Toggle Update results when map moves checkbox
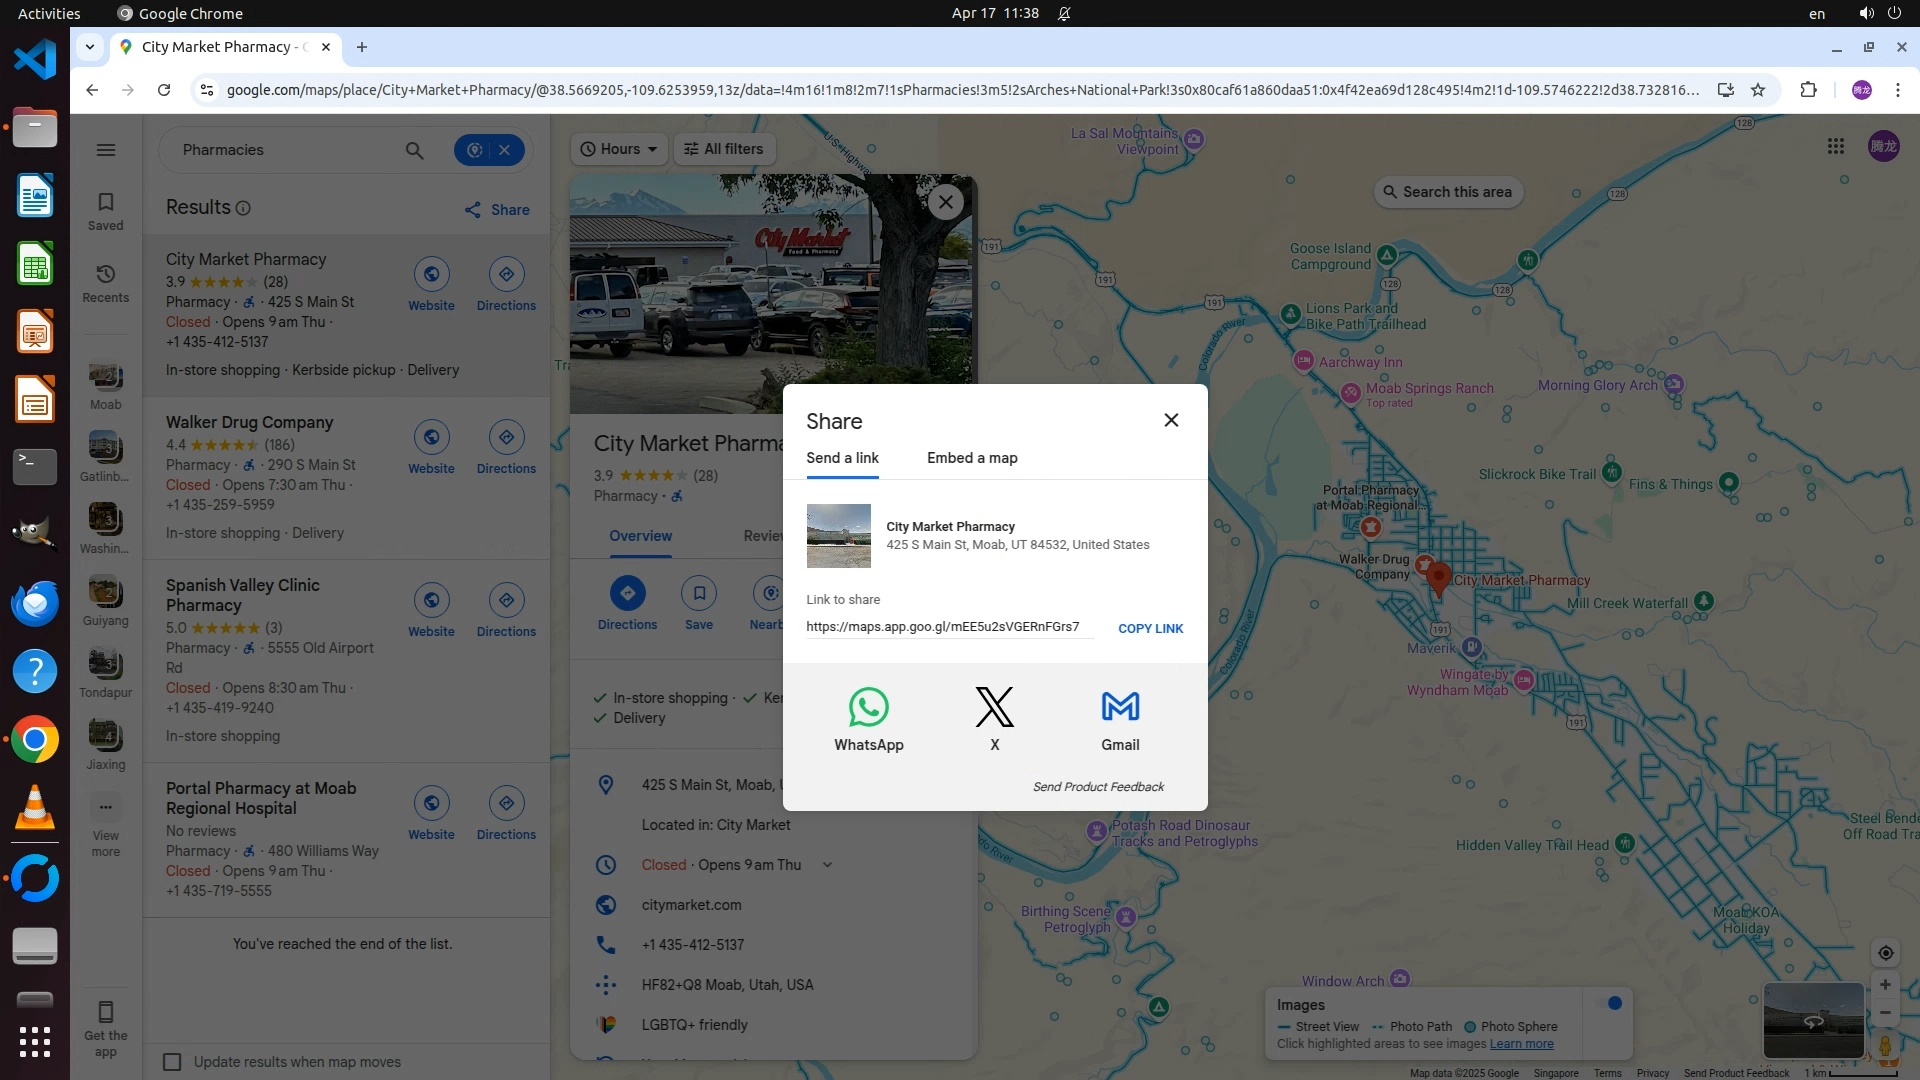This screenshot has height=1080, width=1920. point(173,1062)
